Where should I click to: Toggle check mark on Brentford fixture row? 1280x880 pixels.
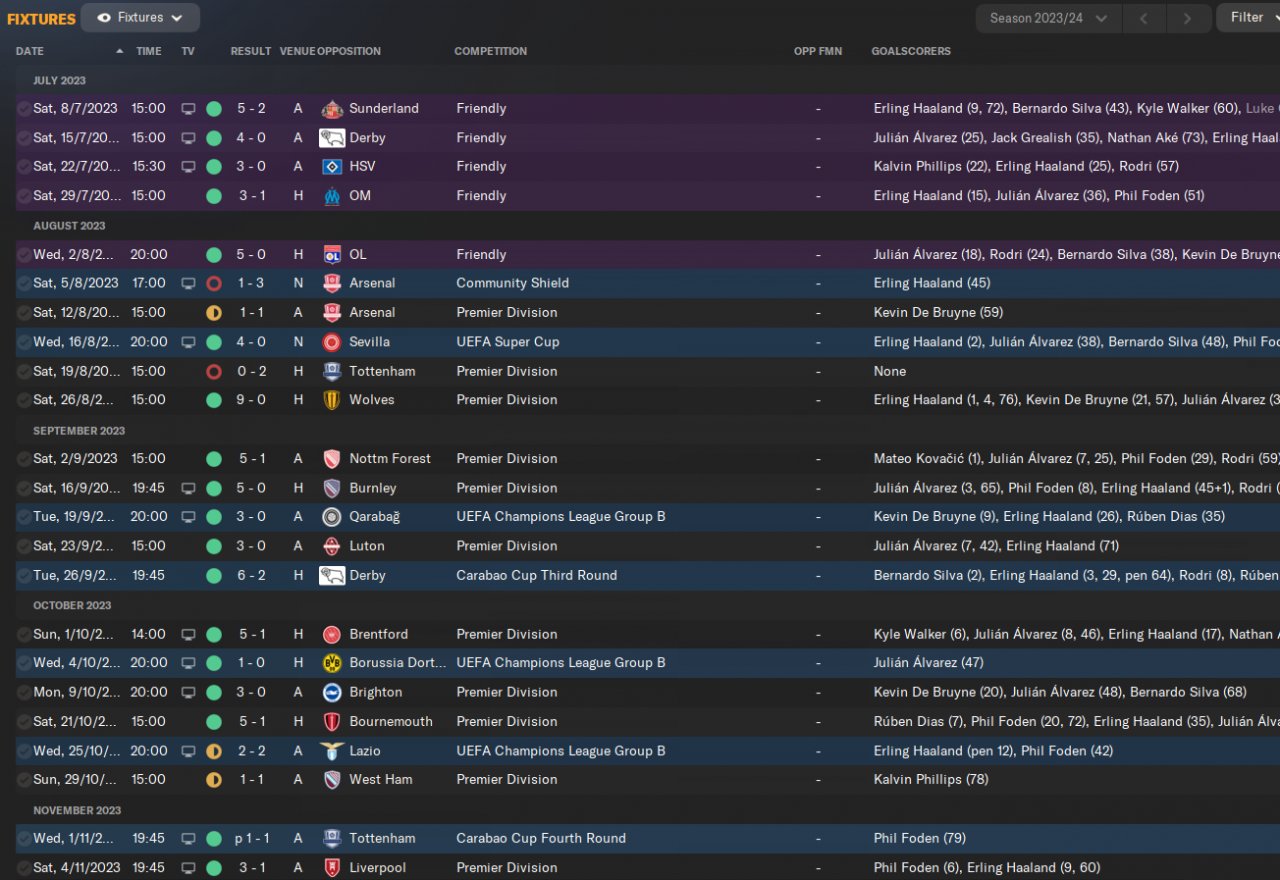pyautogui.click(x=23, y=635)
